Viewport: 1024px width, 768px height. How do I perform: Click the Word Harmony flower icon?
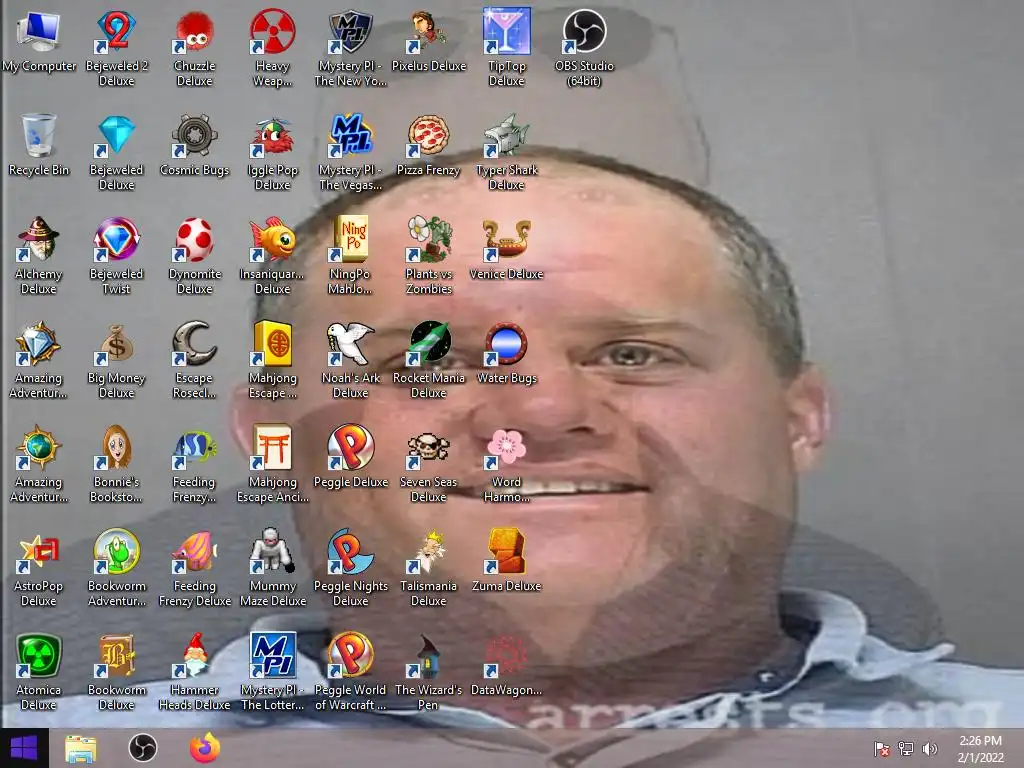click(507, 447)
